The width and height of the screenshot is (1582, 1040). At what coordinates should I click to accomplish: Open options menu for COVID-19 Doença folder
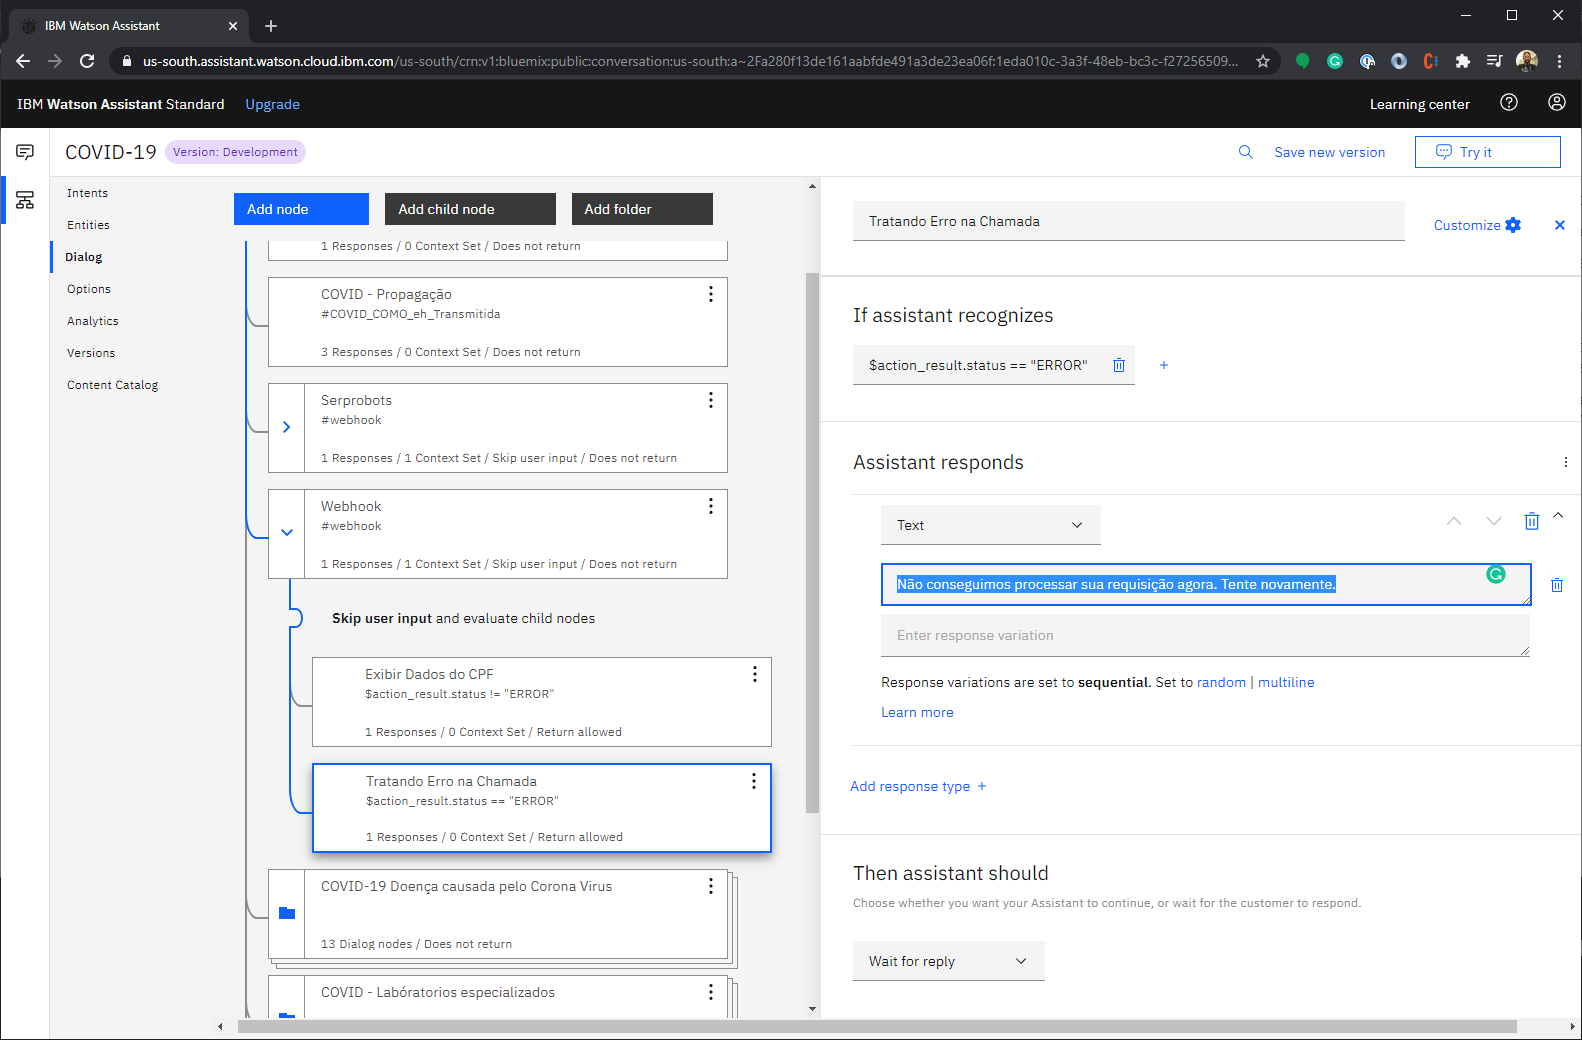click(711, 886)
